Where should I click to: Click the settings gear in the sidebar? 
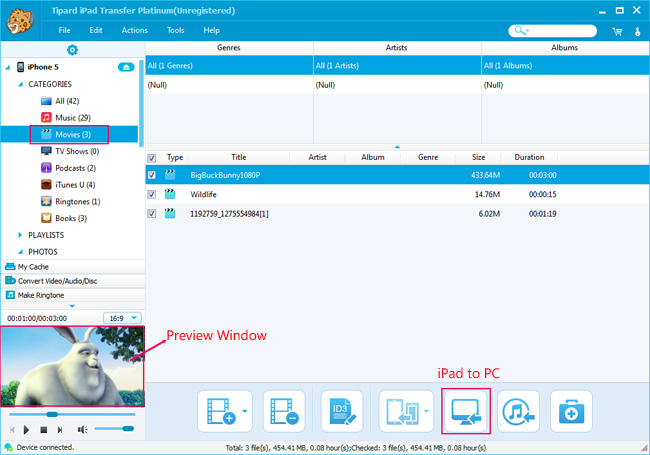pyautogui.click(x=73, y=50)
